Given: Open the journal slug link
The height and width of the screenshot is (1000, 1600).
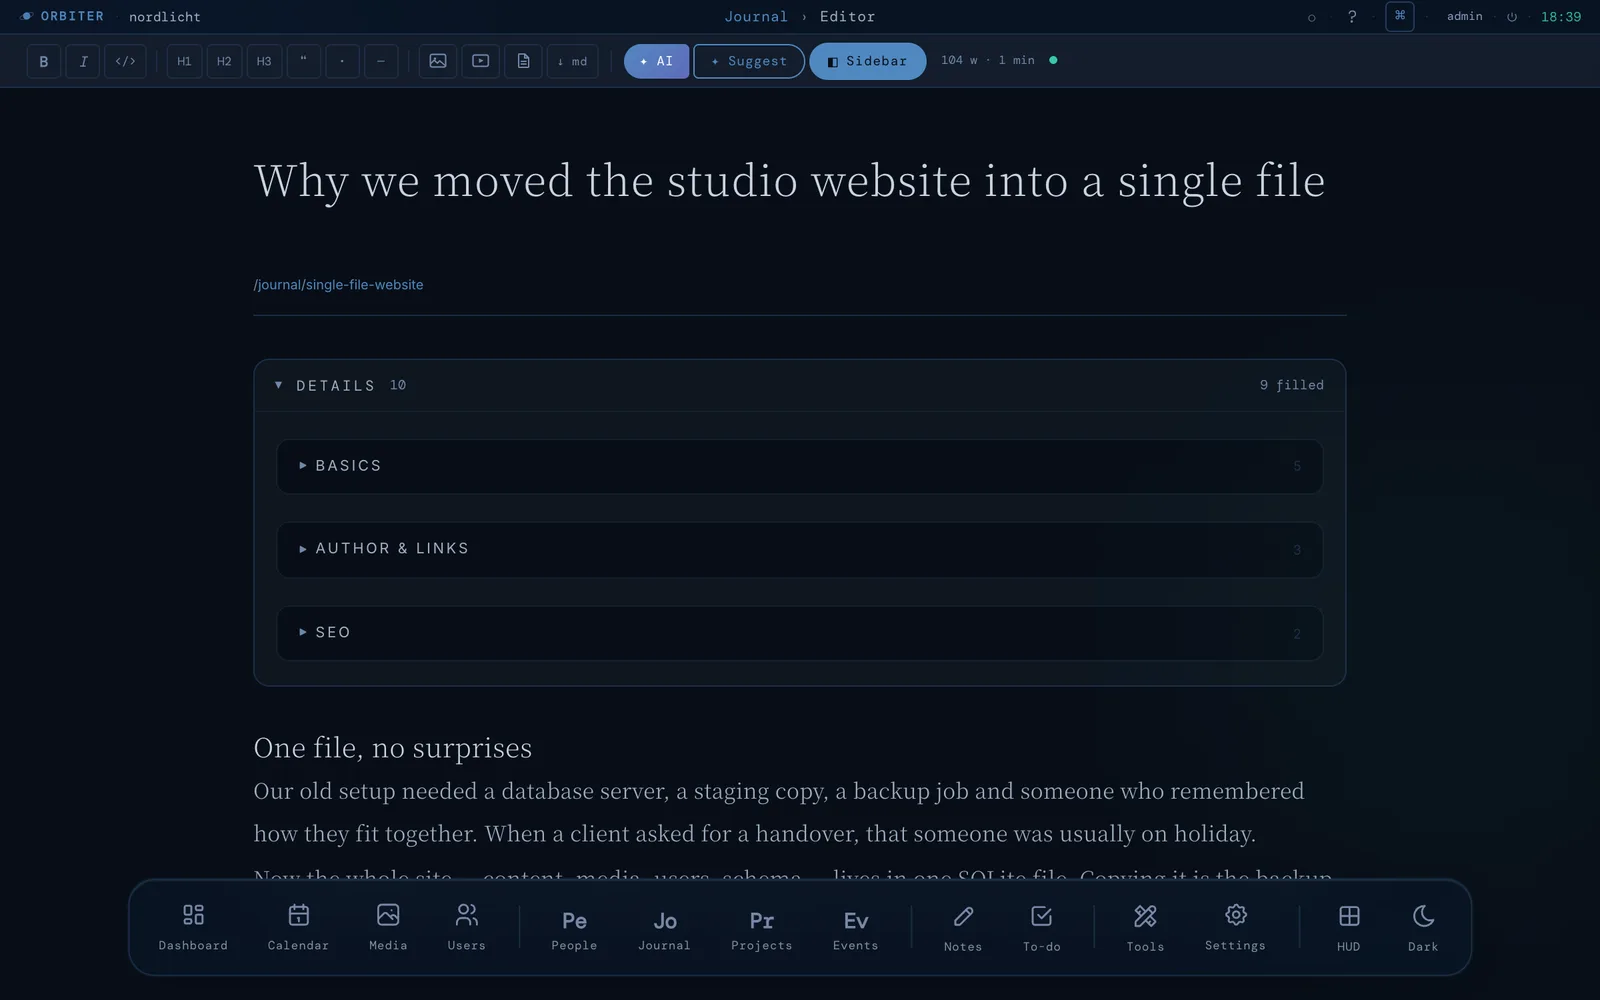Looking at the screenshot, I should click(338, 285).
